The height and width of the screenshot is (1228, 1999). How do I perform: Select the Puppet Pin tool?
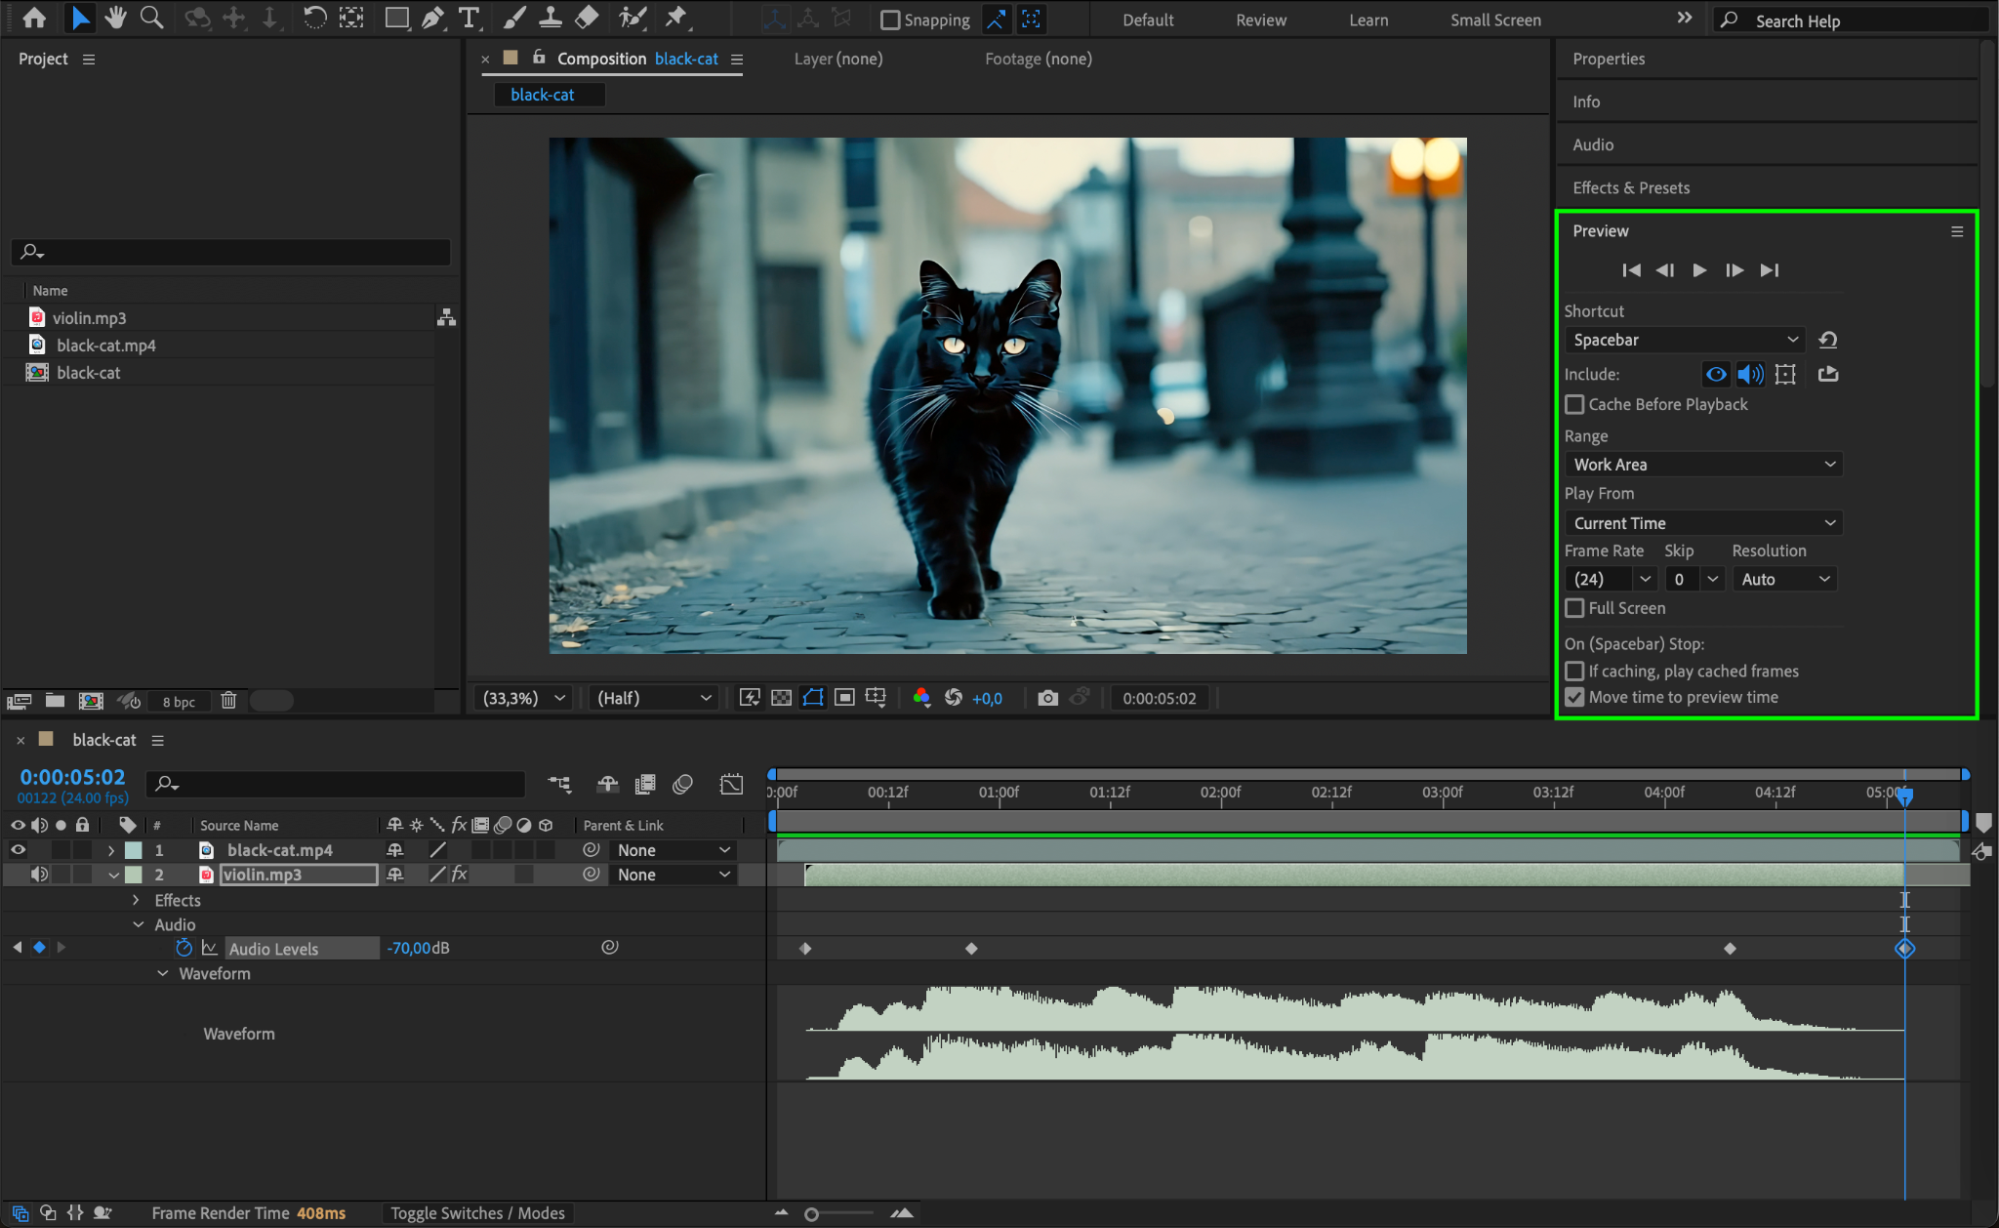point(677,17)
